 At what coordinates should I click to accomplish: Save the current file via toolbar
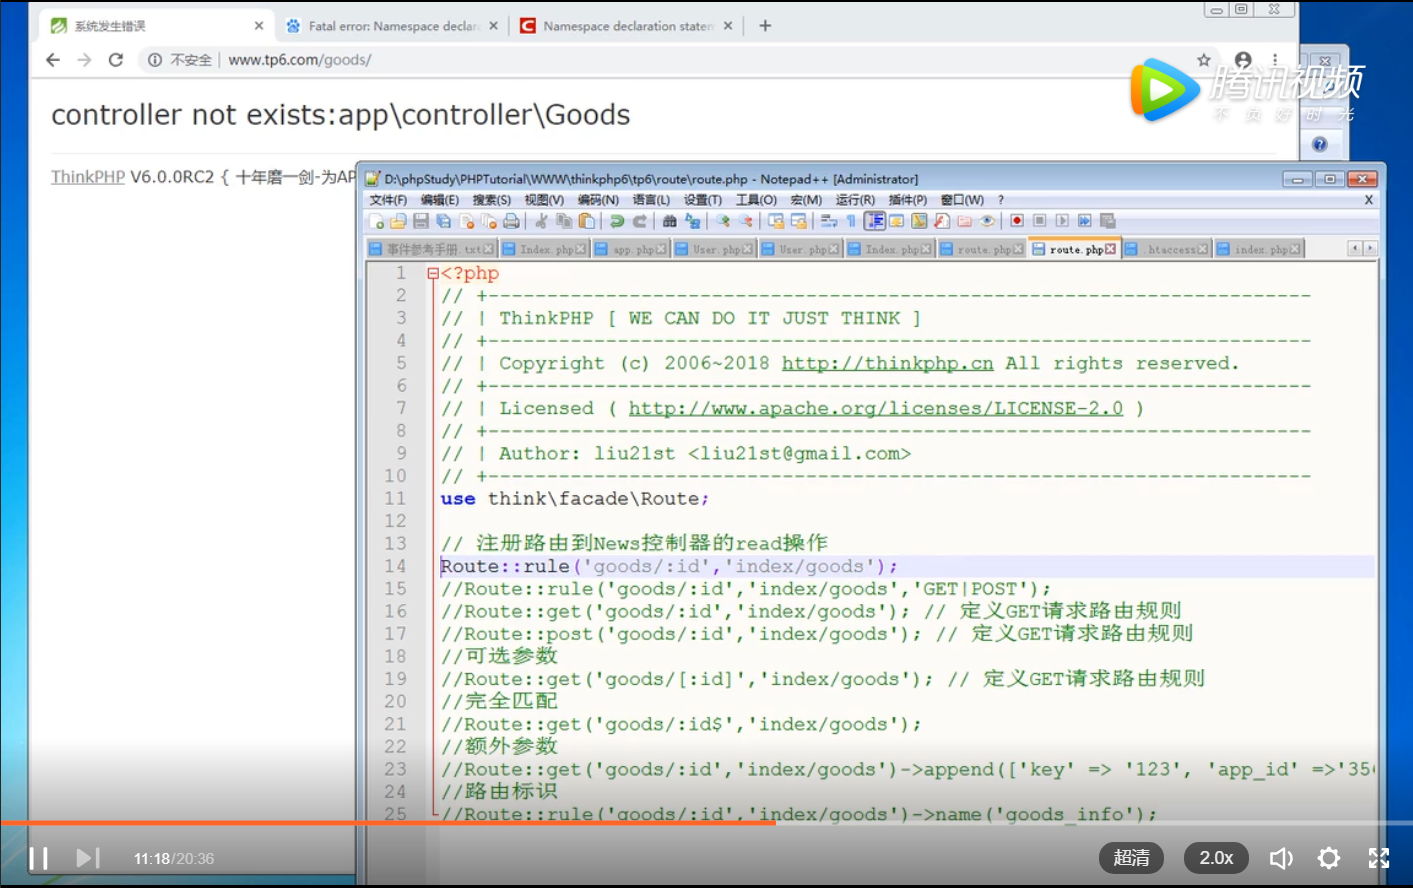(420, 221)
